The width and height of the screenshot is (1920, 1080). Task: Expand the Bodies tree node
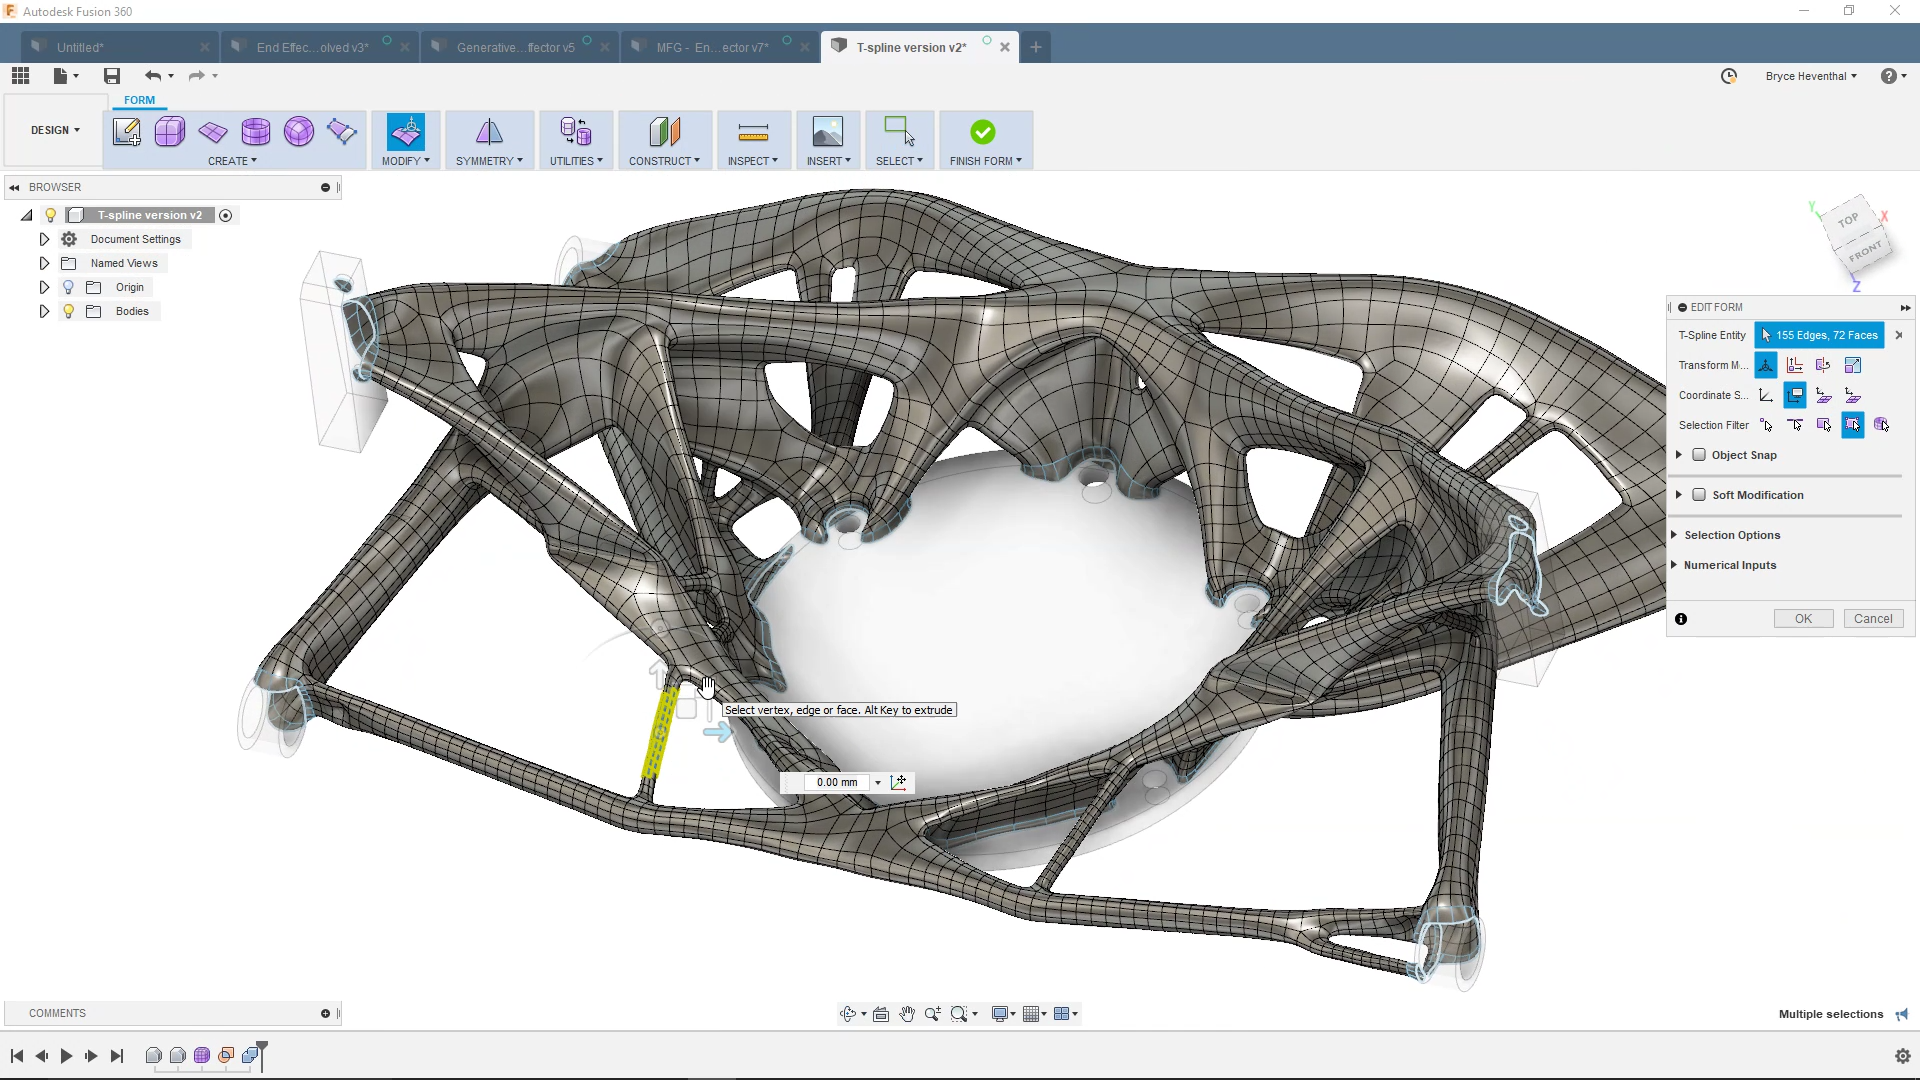pyautogui.click(x=44, y=311)
